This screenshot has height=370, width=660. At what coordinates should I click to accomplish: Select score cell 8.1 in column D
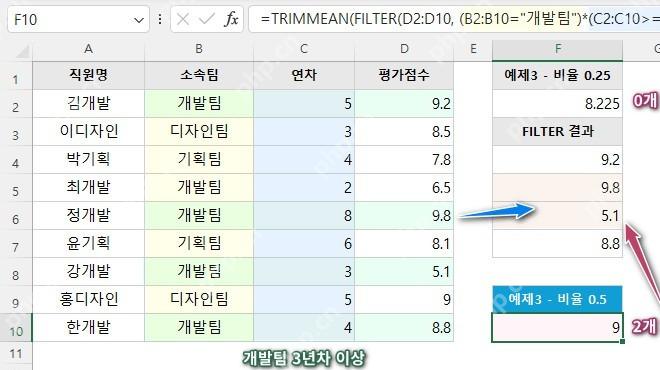pyautogui.click(x=404, y=243)
